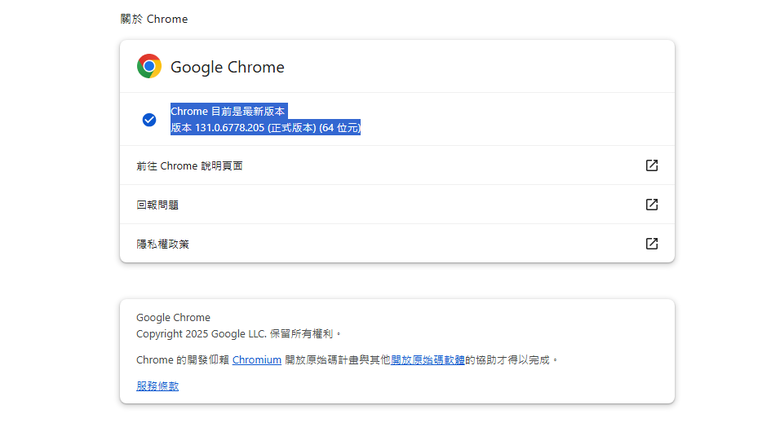Click highlighted text Chrome 目前是最新版本
The width and height of the screenshot is (780, 423).
click(x=228, y=111)
